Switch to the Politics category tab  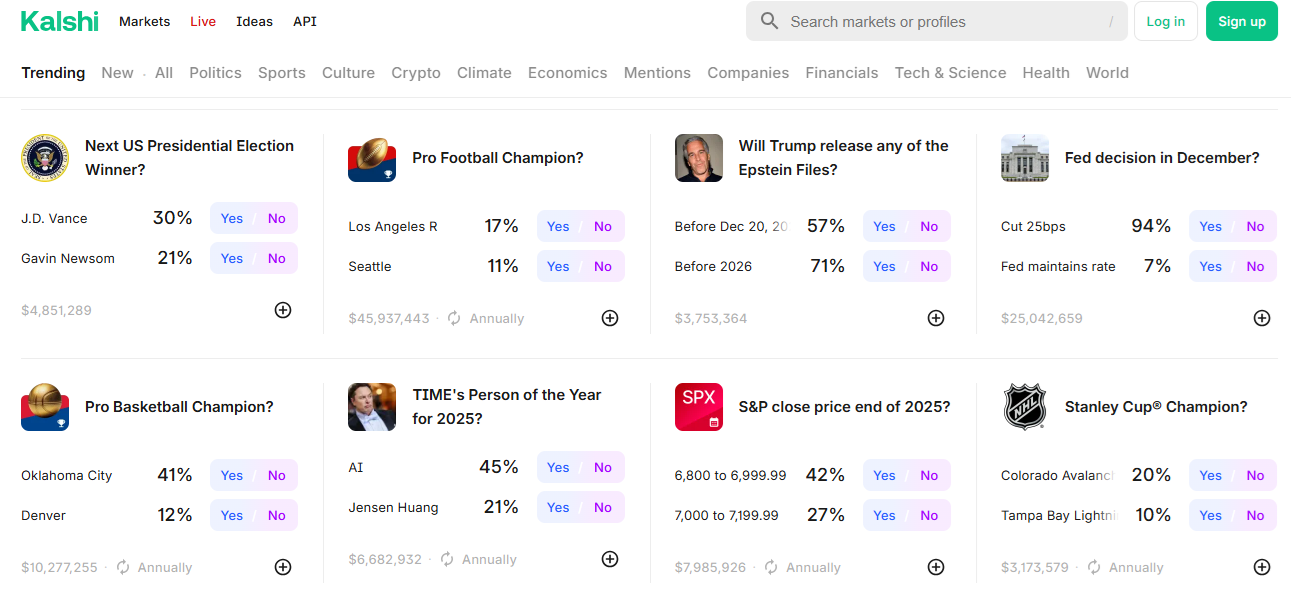(x=215, y=73)
